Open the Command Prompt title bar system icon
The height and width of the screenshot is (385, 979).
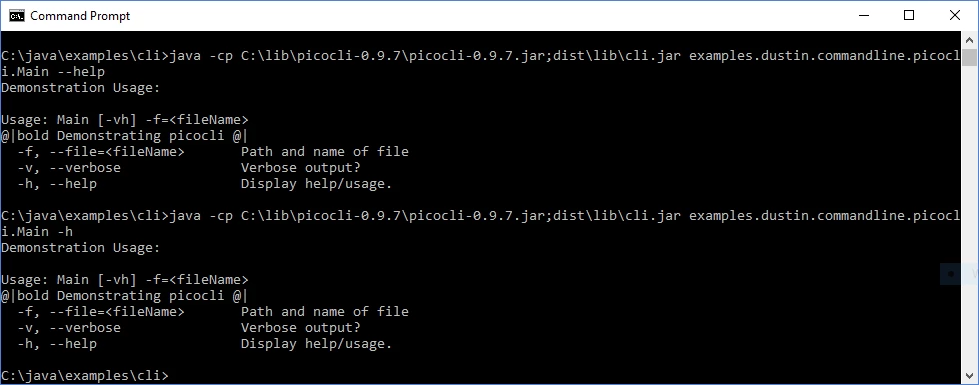17,16
